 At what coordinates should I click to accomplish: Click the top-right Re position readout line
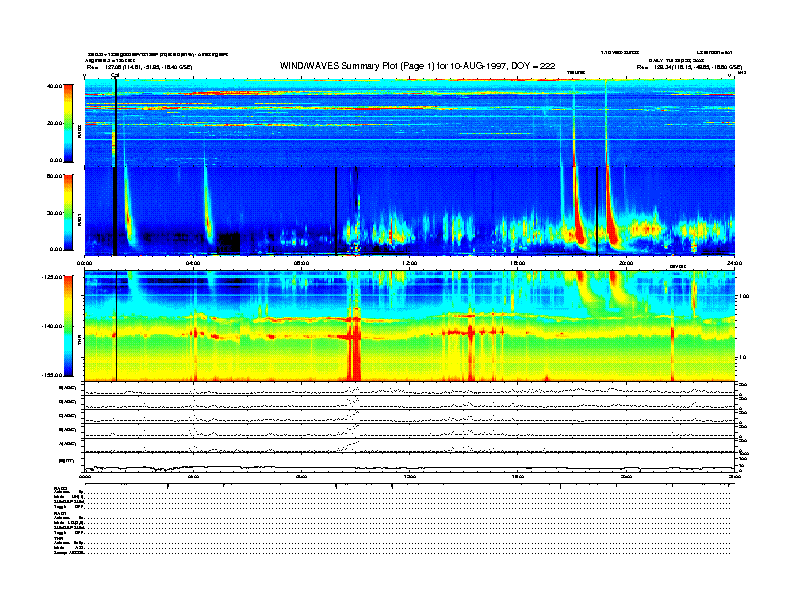click(689, 67)
